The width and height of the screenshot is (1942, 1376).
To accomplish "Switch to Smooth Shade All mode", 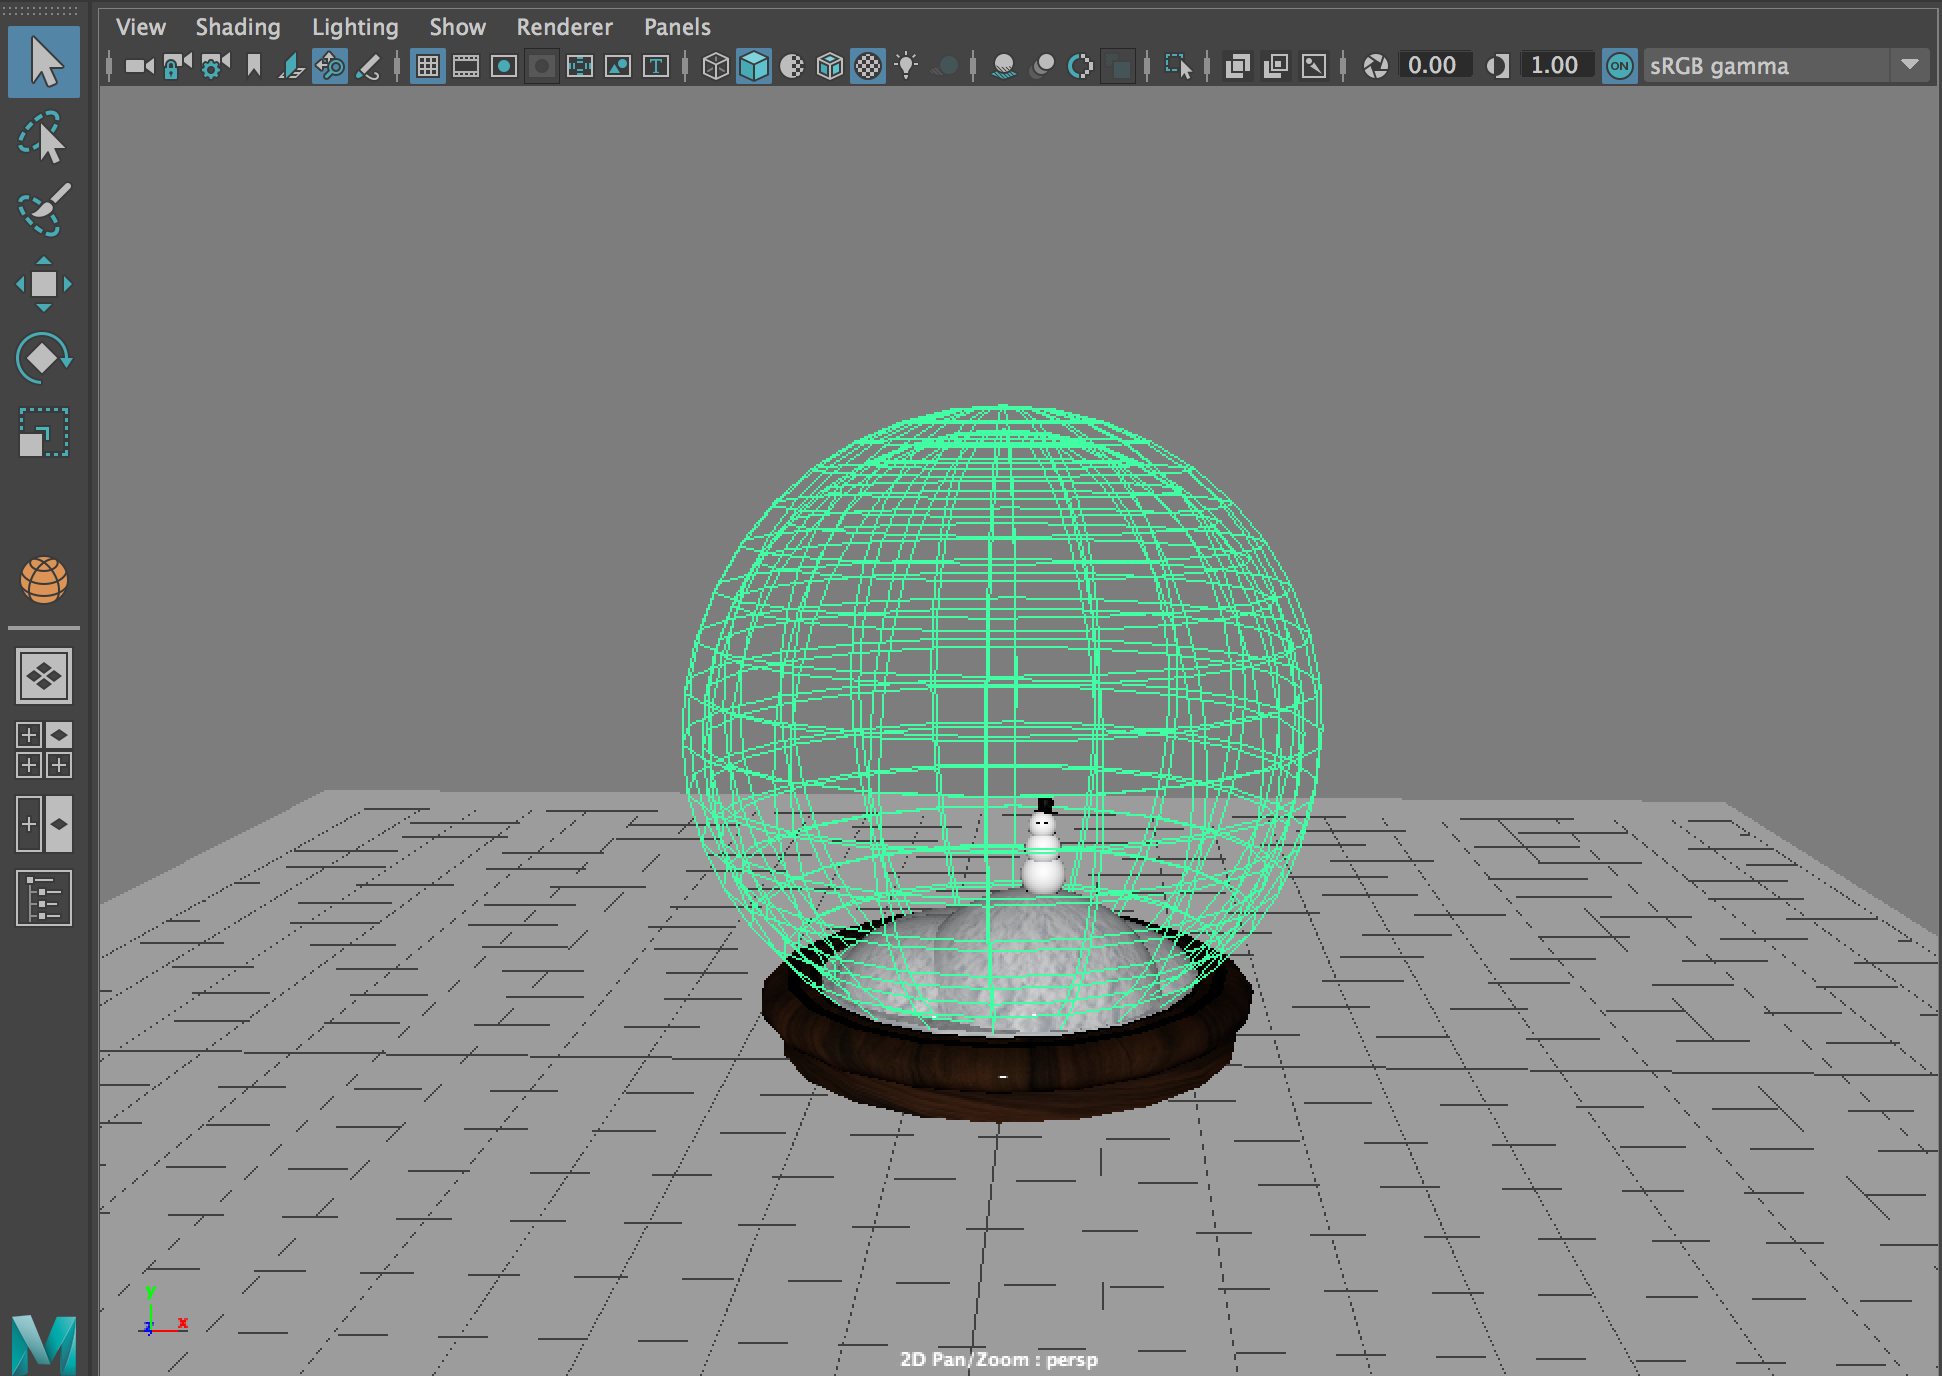I will tap(754, 66).
